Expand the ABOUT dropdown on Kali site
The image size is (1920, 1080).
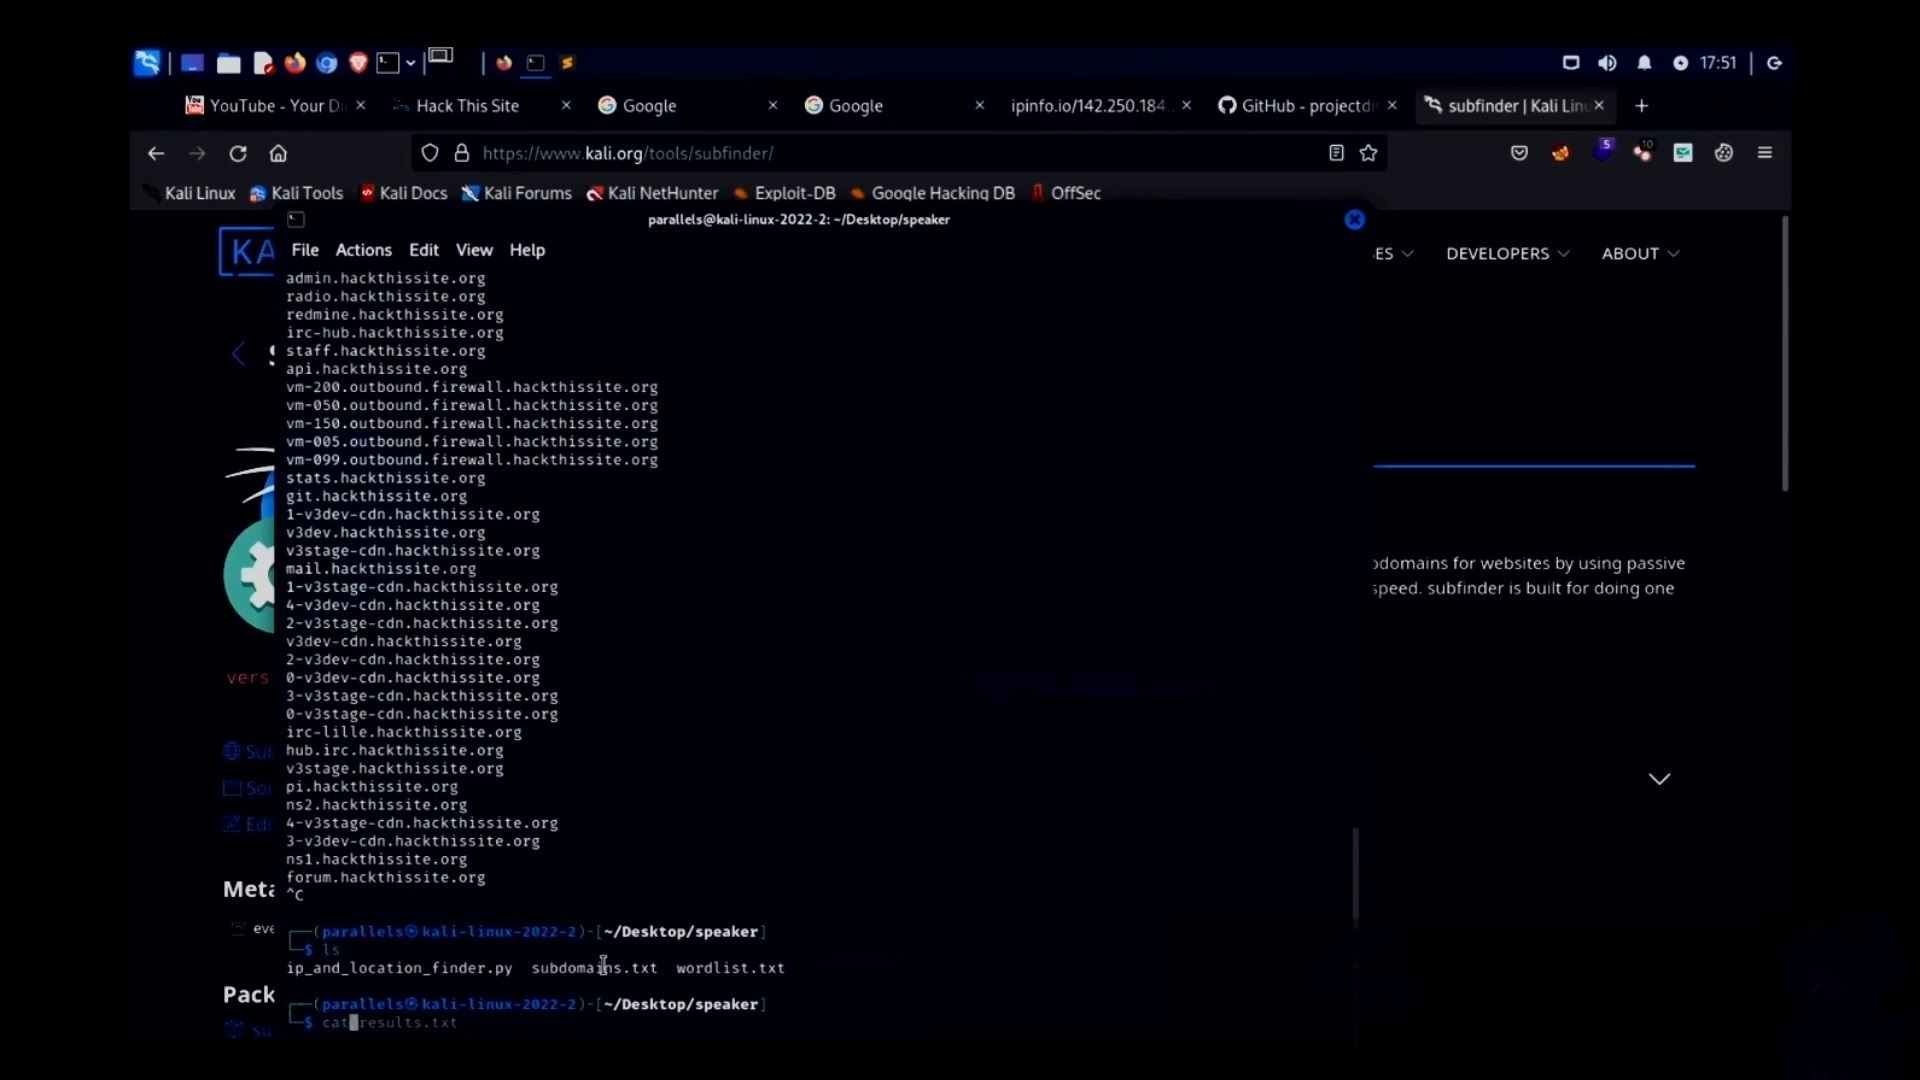1640,254
